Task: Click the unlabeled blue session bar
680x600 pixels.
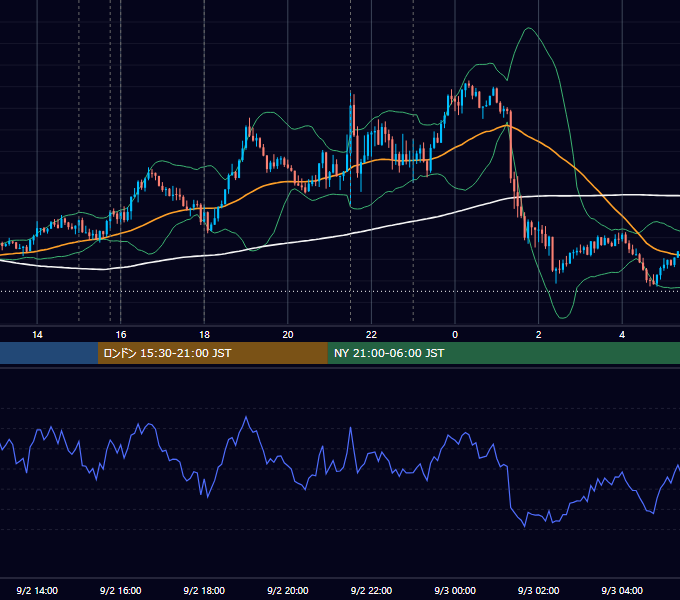Action: [49, 353]
